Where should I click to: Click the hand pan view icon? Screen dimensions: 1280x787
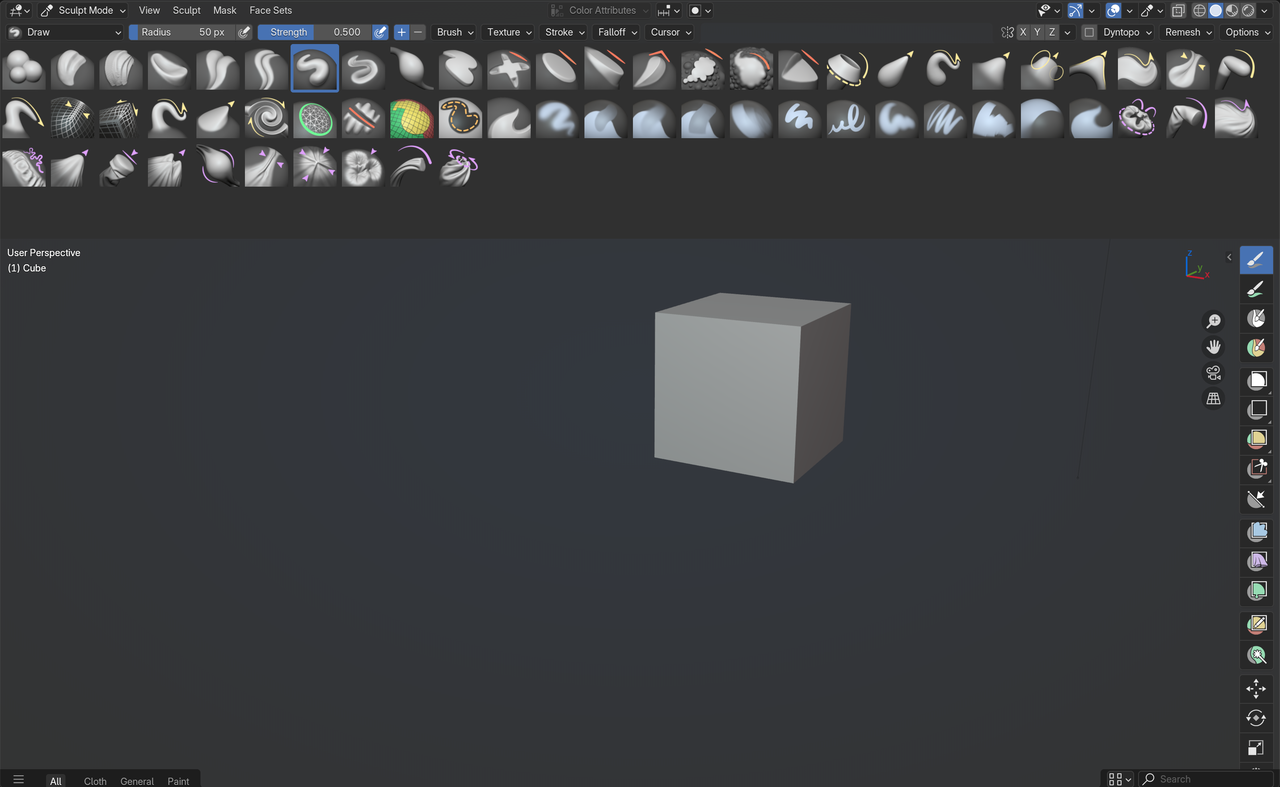[1213, 347]
